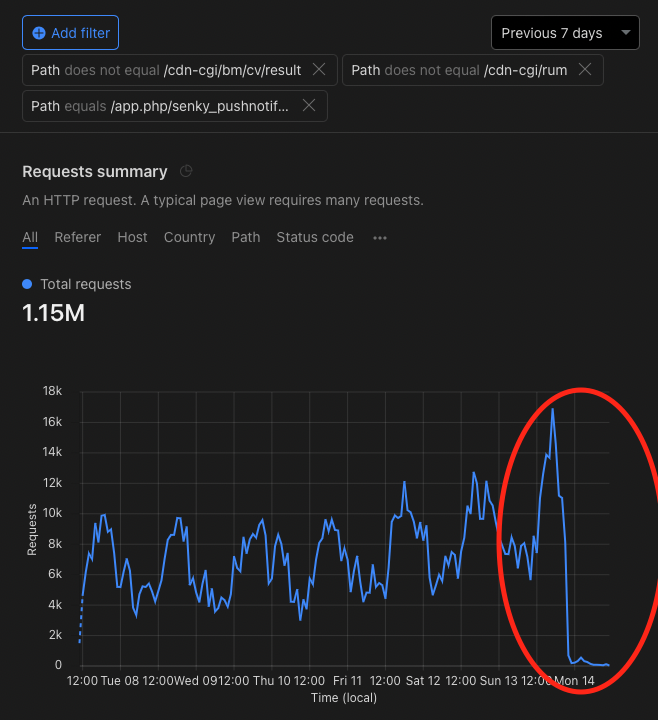The image size is (658, 720).
Task: Edit the 'Path equals /app.php/senky_pushnotif' filter chip
Action: (x=160, y=106)
